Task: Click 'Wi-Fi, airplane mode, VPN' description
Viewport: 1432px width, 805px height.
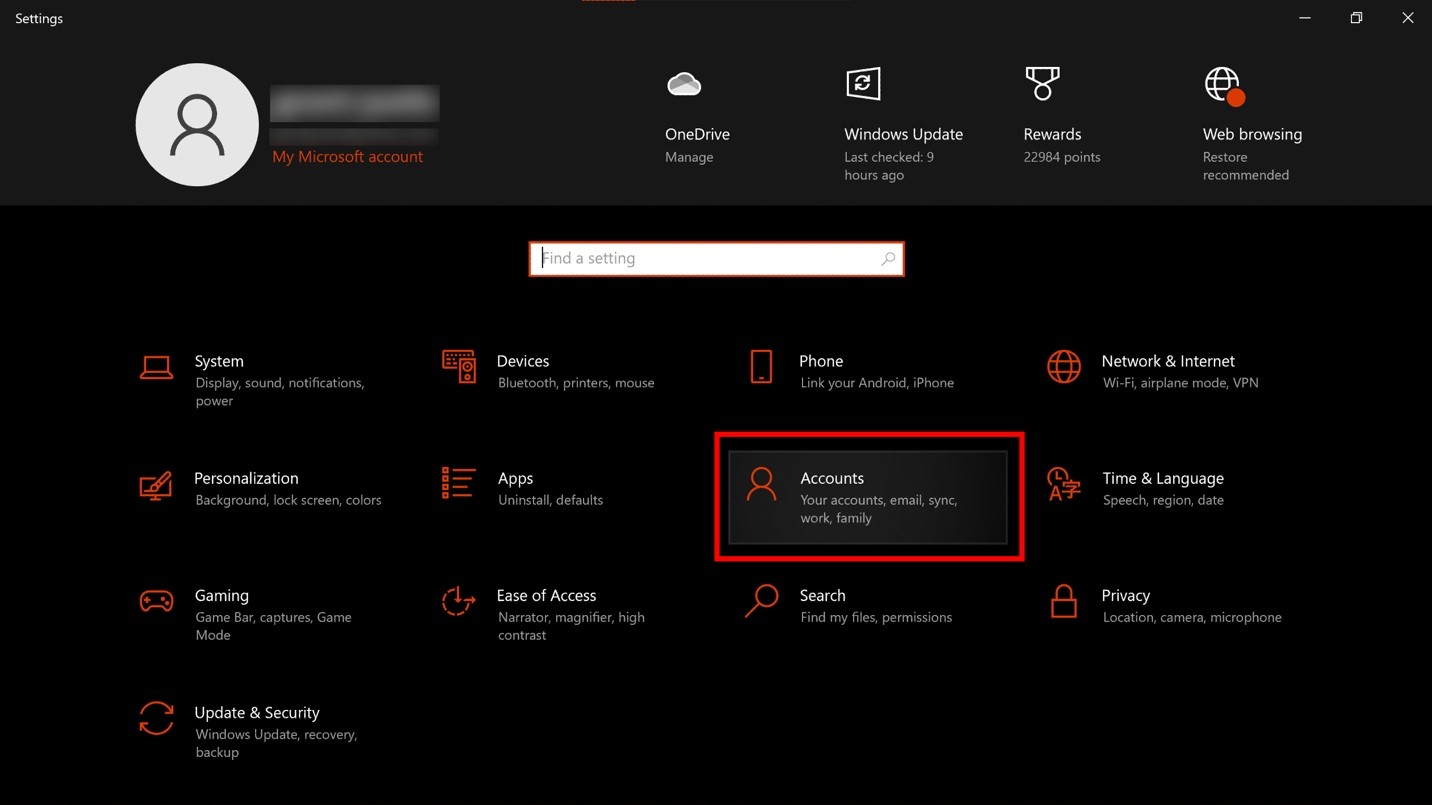Action: pos(1181,383)
